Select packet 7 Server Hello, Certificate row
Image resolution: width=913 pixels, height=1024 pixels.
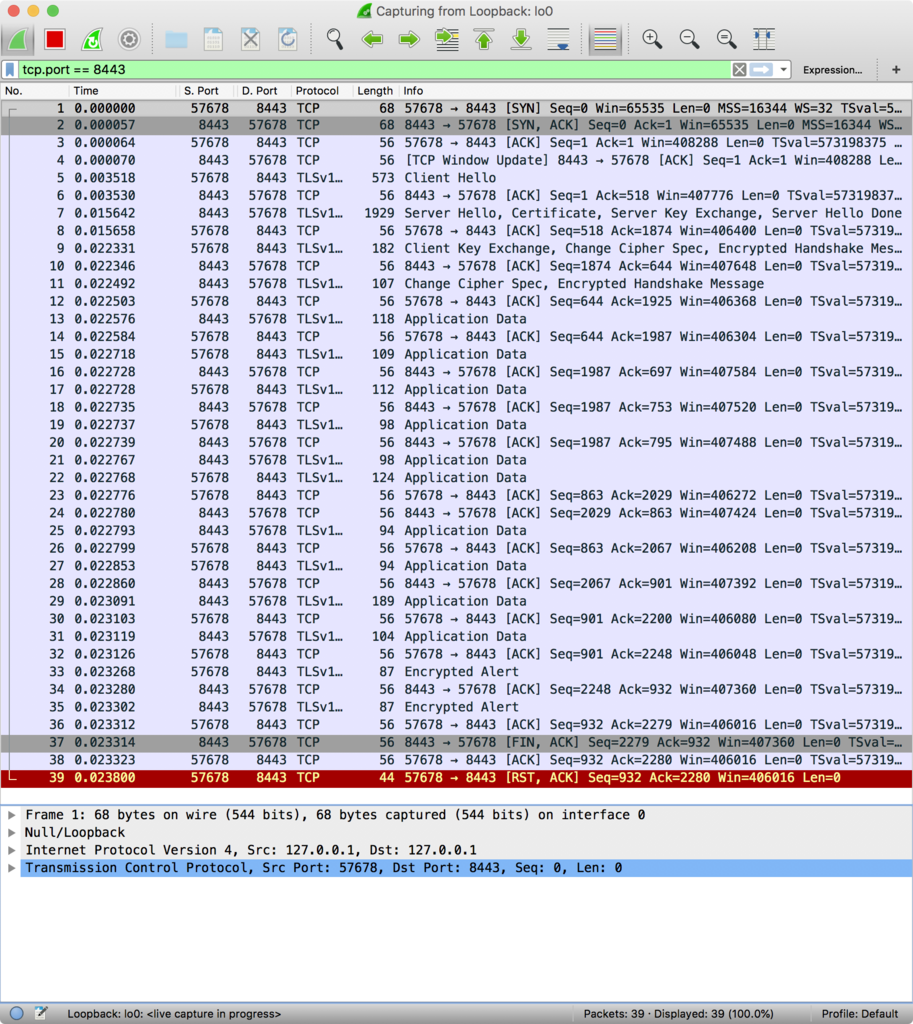456,214
